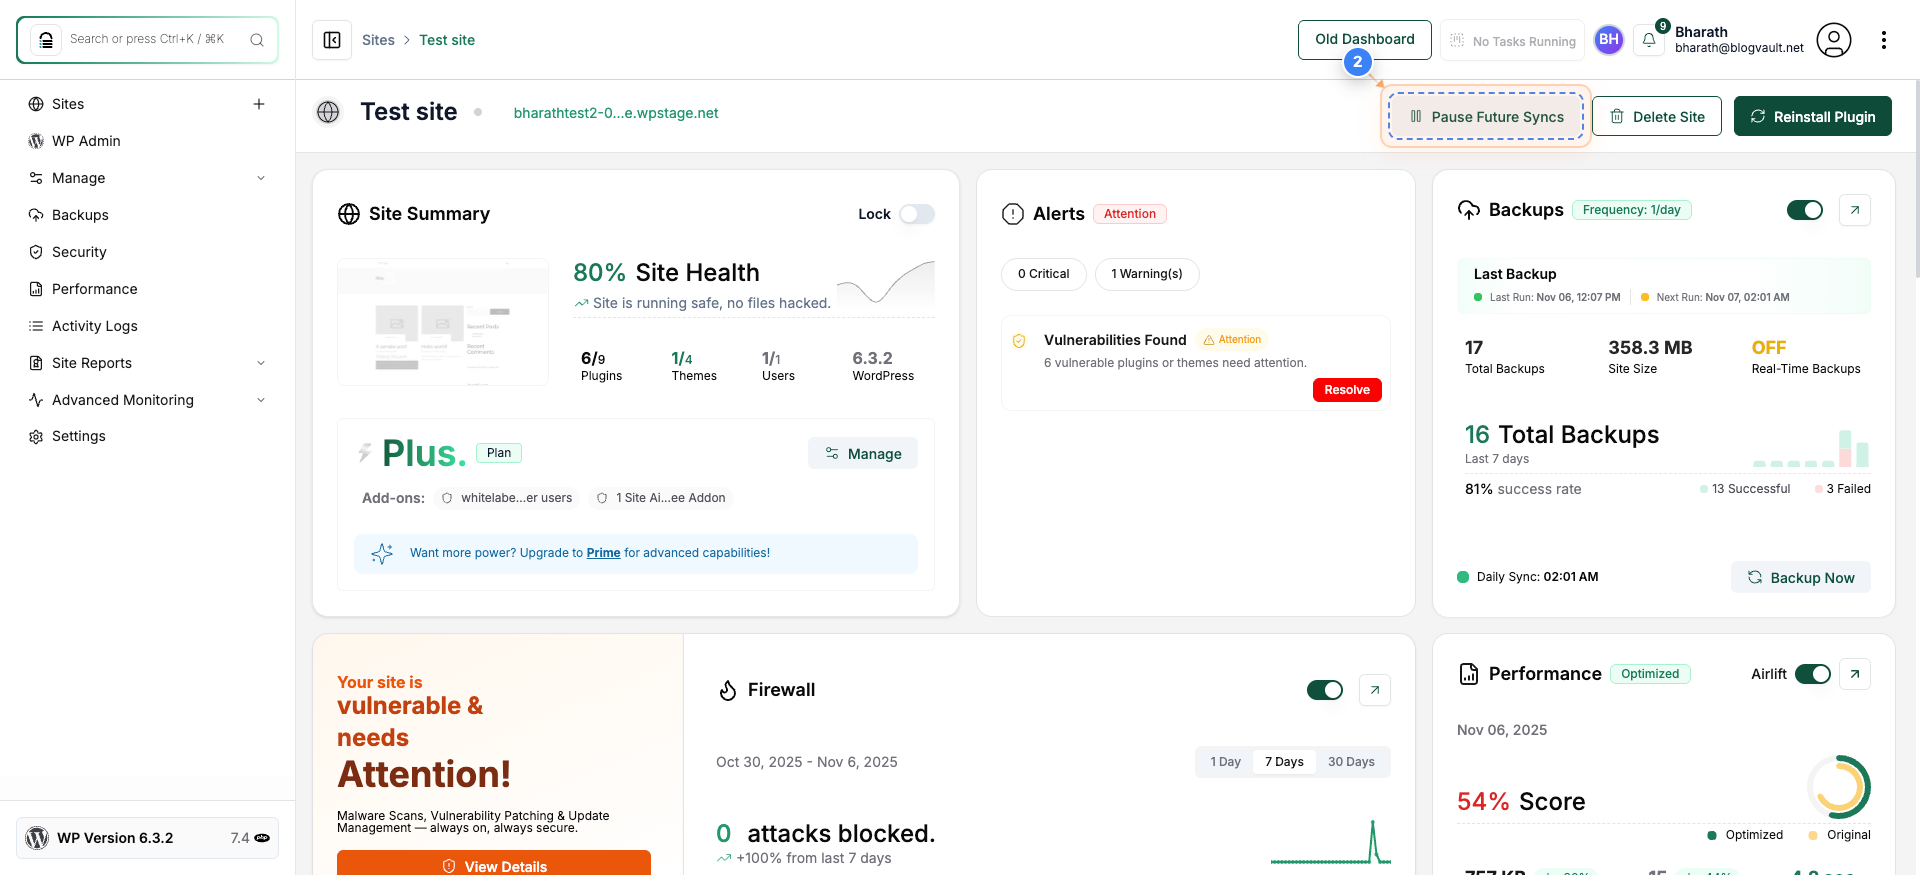Image resolution: width=1920 pixels, height=875 pixels.
Task: Click the shield icon beside Vulnerabilities Found
Action: pos(1019,341)
